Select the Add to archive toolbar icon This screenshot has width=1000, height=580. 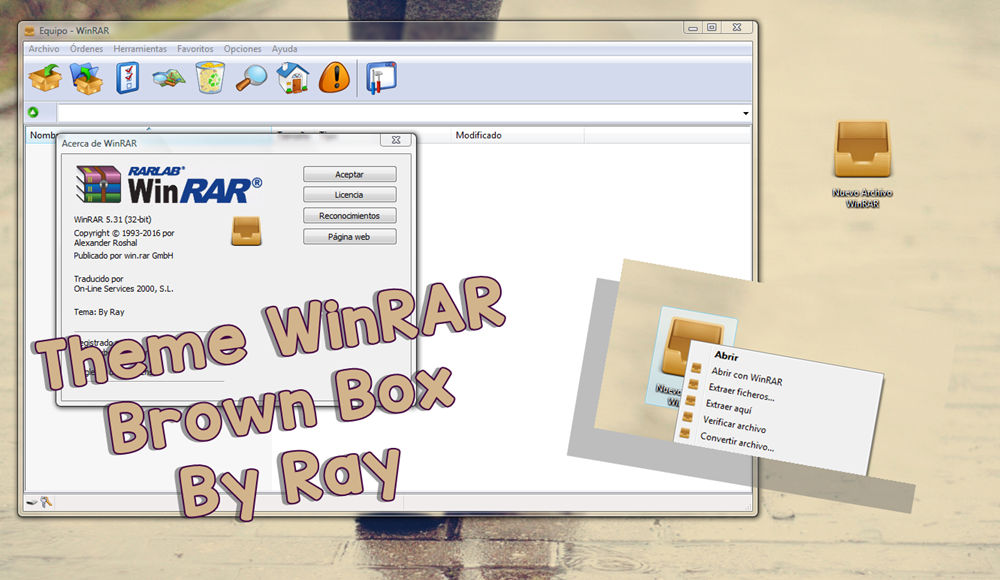[45, 78]
